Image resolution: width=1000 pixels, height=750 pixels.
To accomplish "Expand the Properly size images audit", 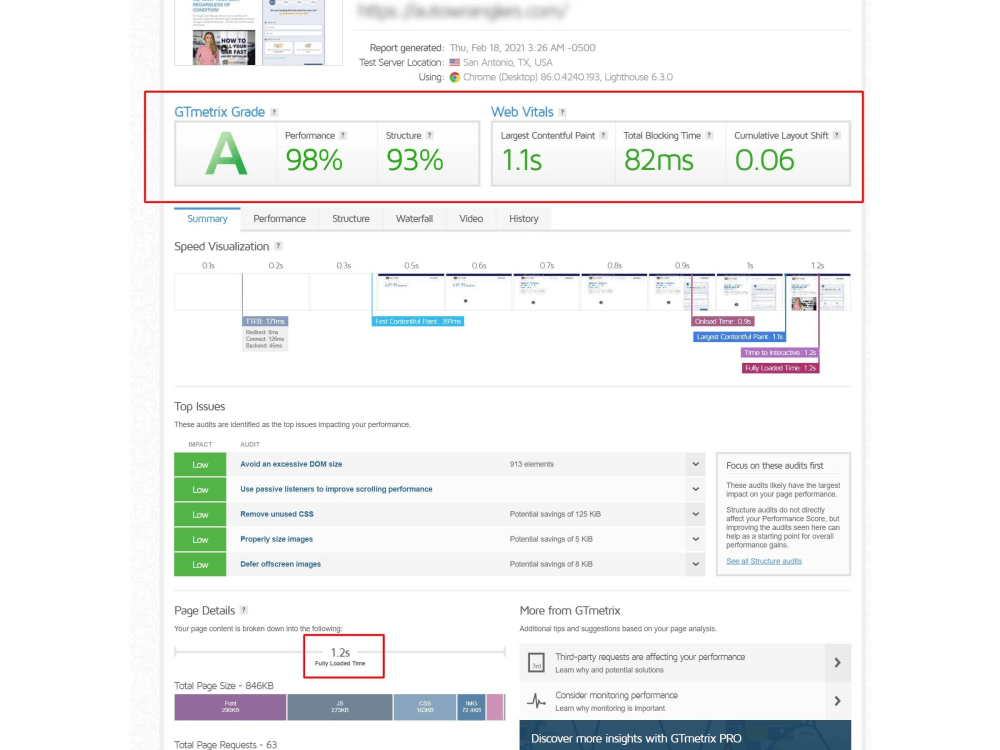I will 696,539.
